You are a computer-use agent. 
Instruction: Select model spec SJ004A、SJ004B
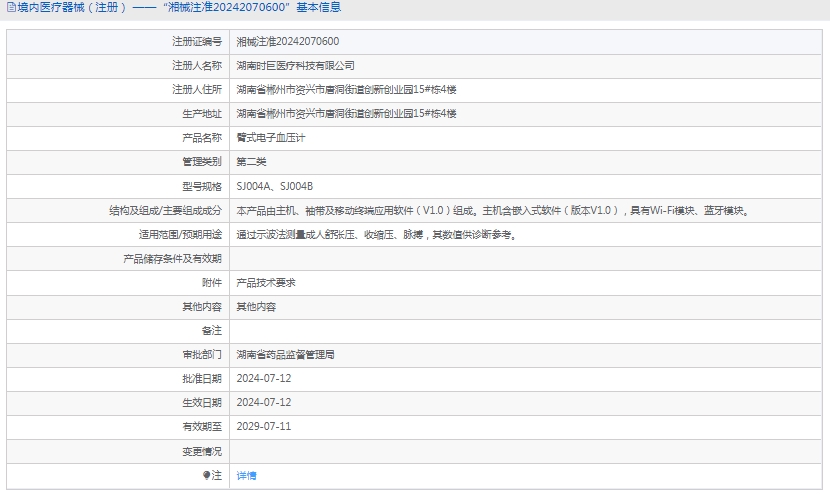(274, 186)
